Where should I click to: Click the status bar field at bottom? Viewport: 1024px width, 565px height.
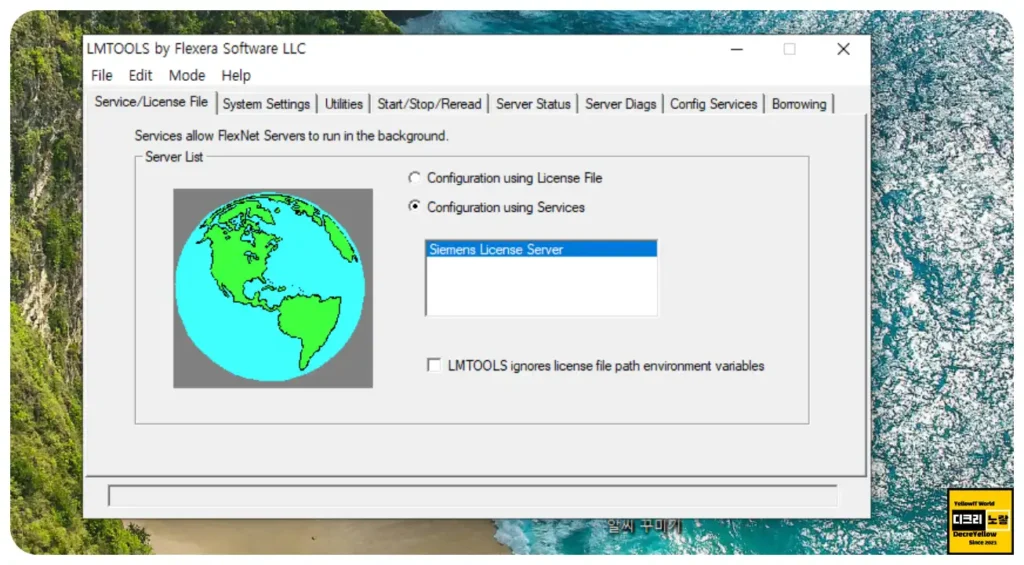click(472, 496)
